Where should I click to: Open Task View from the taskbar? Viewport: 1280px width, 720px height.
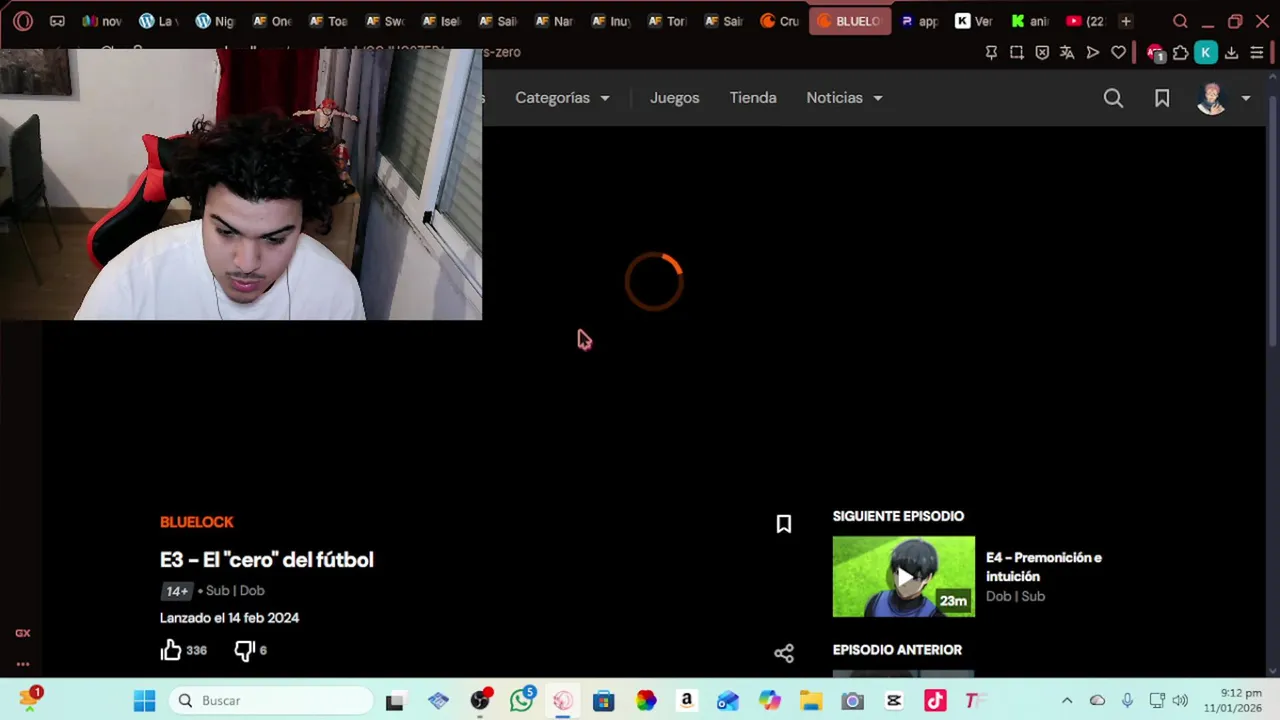395,701
